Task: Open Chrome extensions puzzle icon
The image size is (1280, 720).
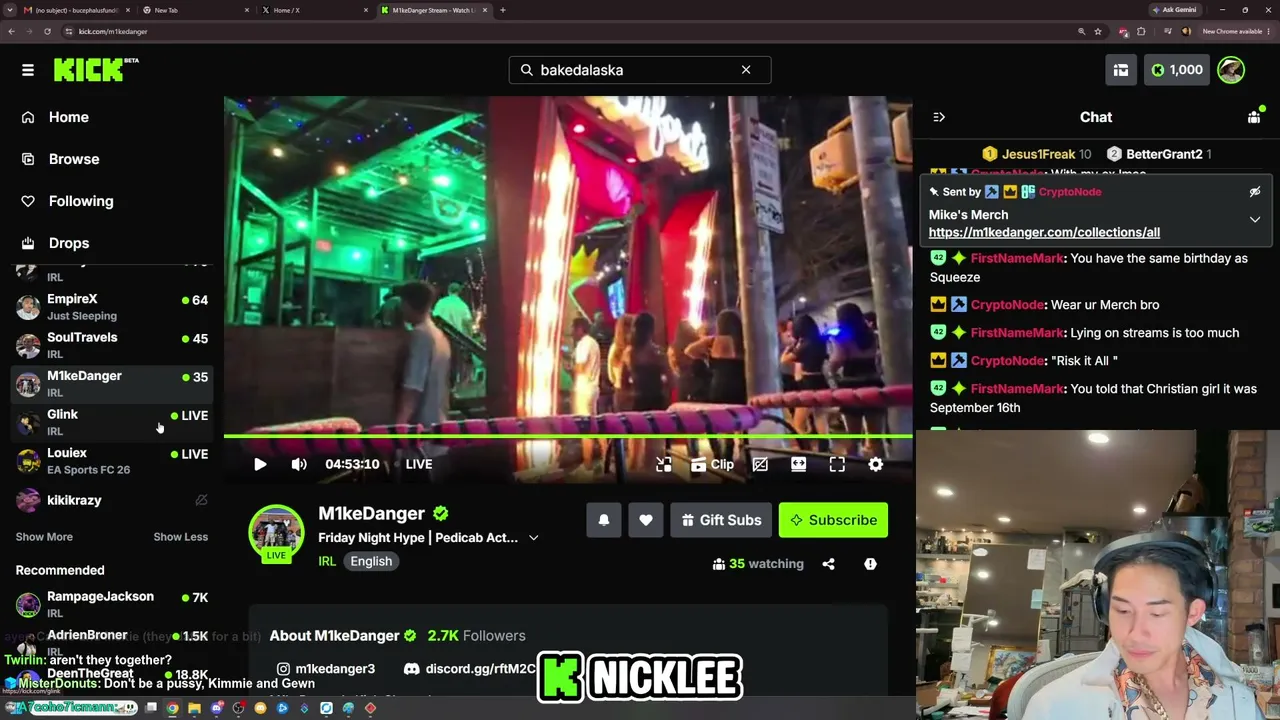Action: tap(1141, 31)
